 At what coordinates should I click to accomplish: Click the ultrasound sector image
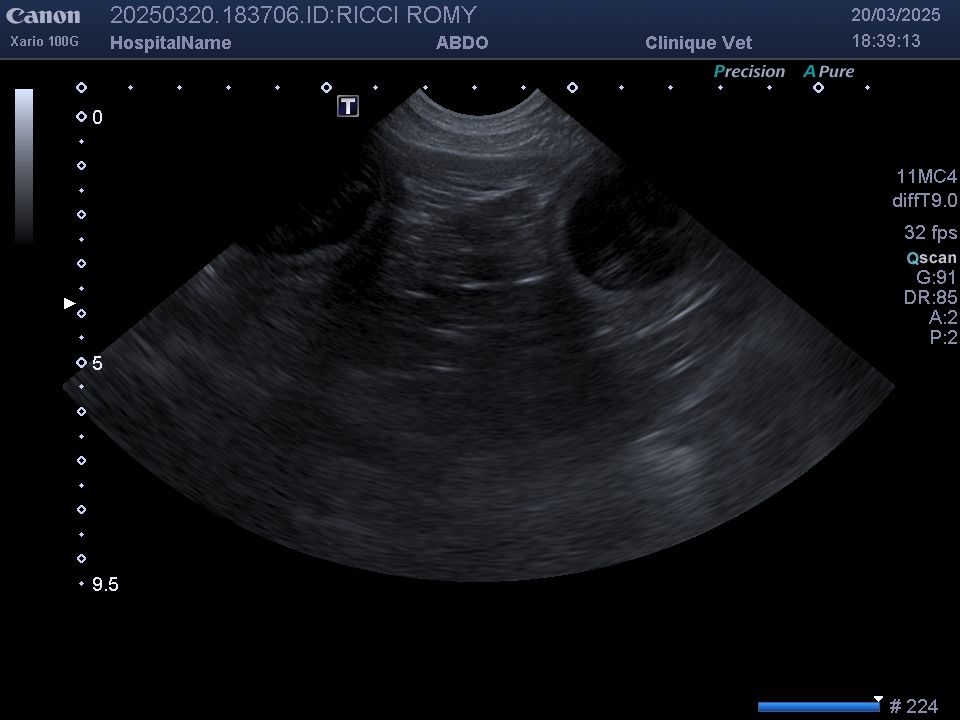(x=479, y=334)
